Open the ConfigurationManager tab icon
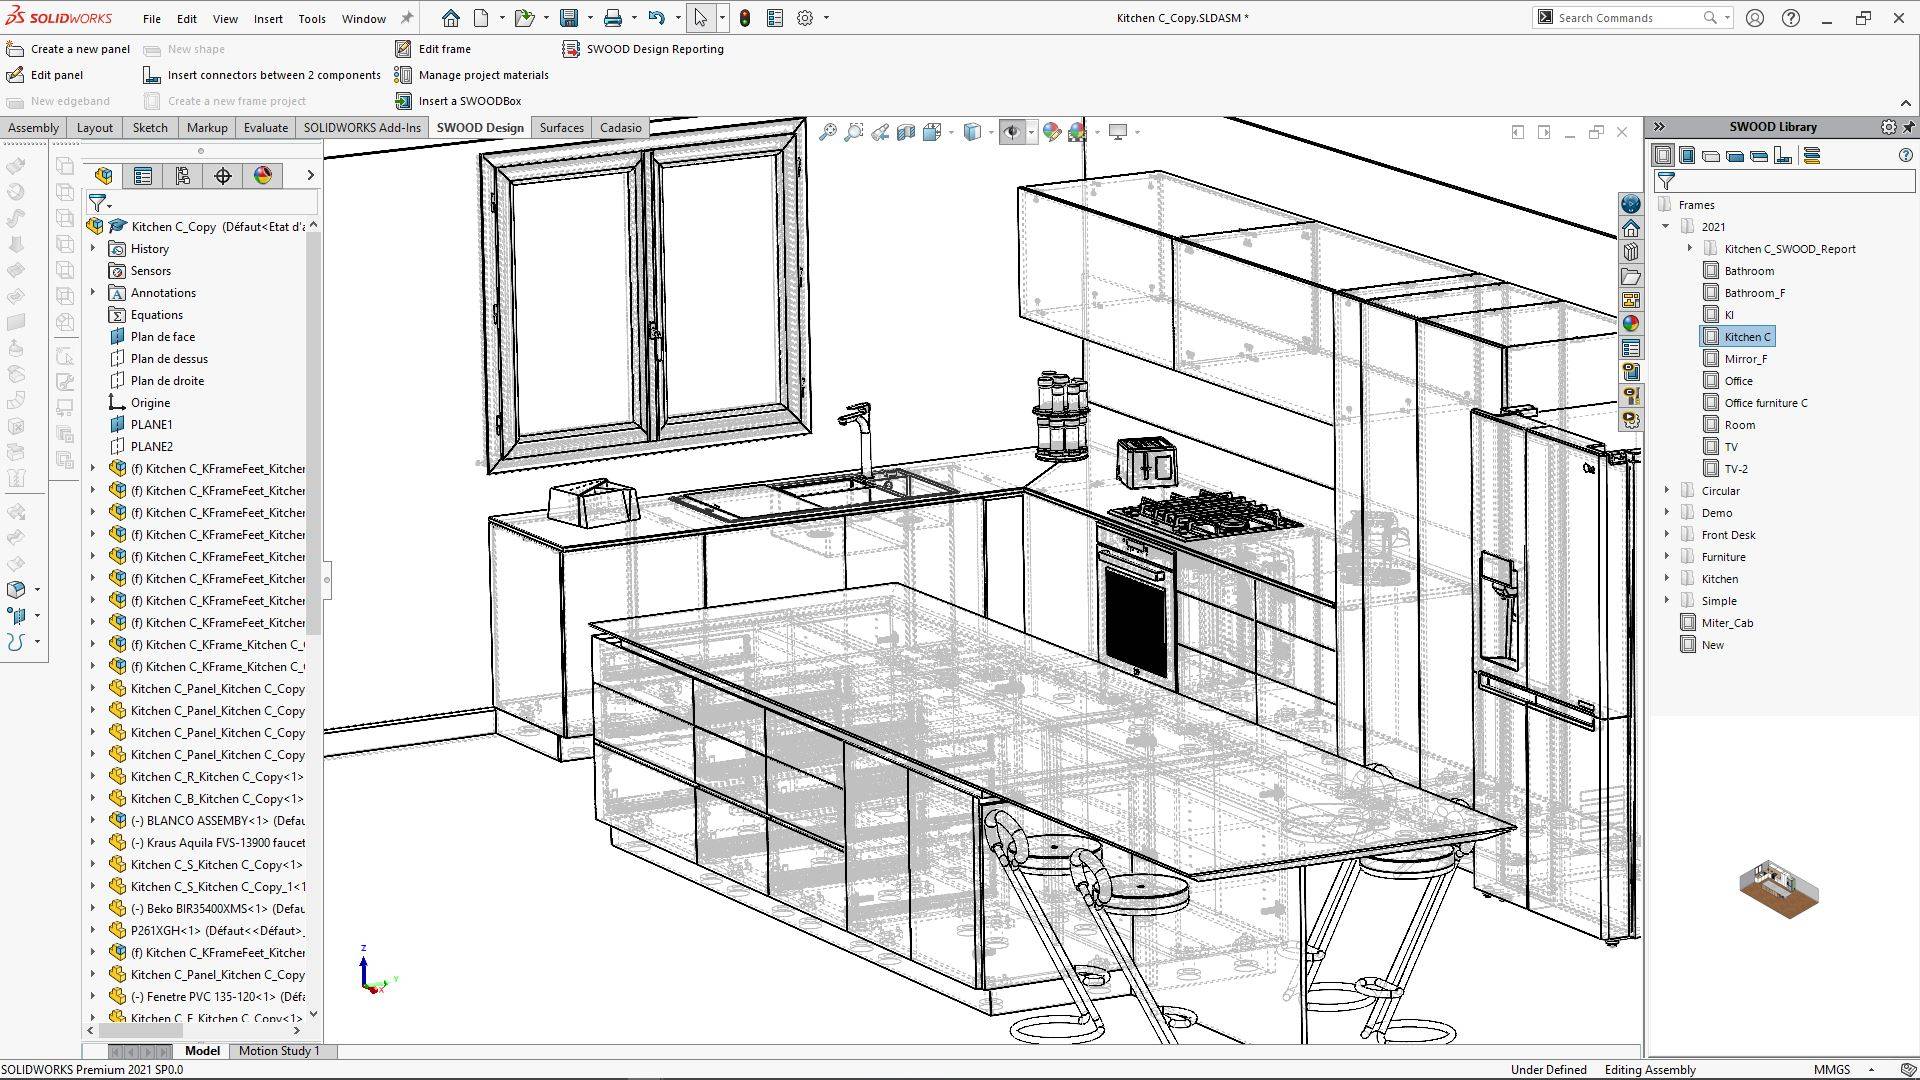This screenshot has height=1080, width=1920. pos(183,176)
